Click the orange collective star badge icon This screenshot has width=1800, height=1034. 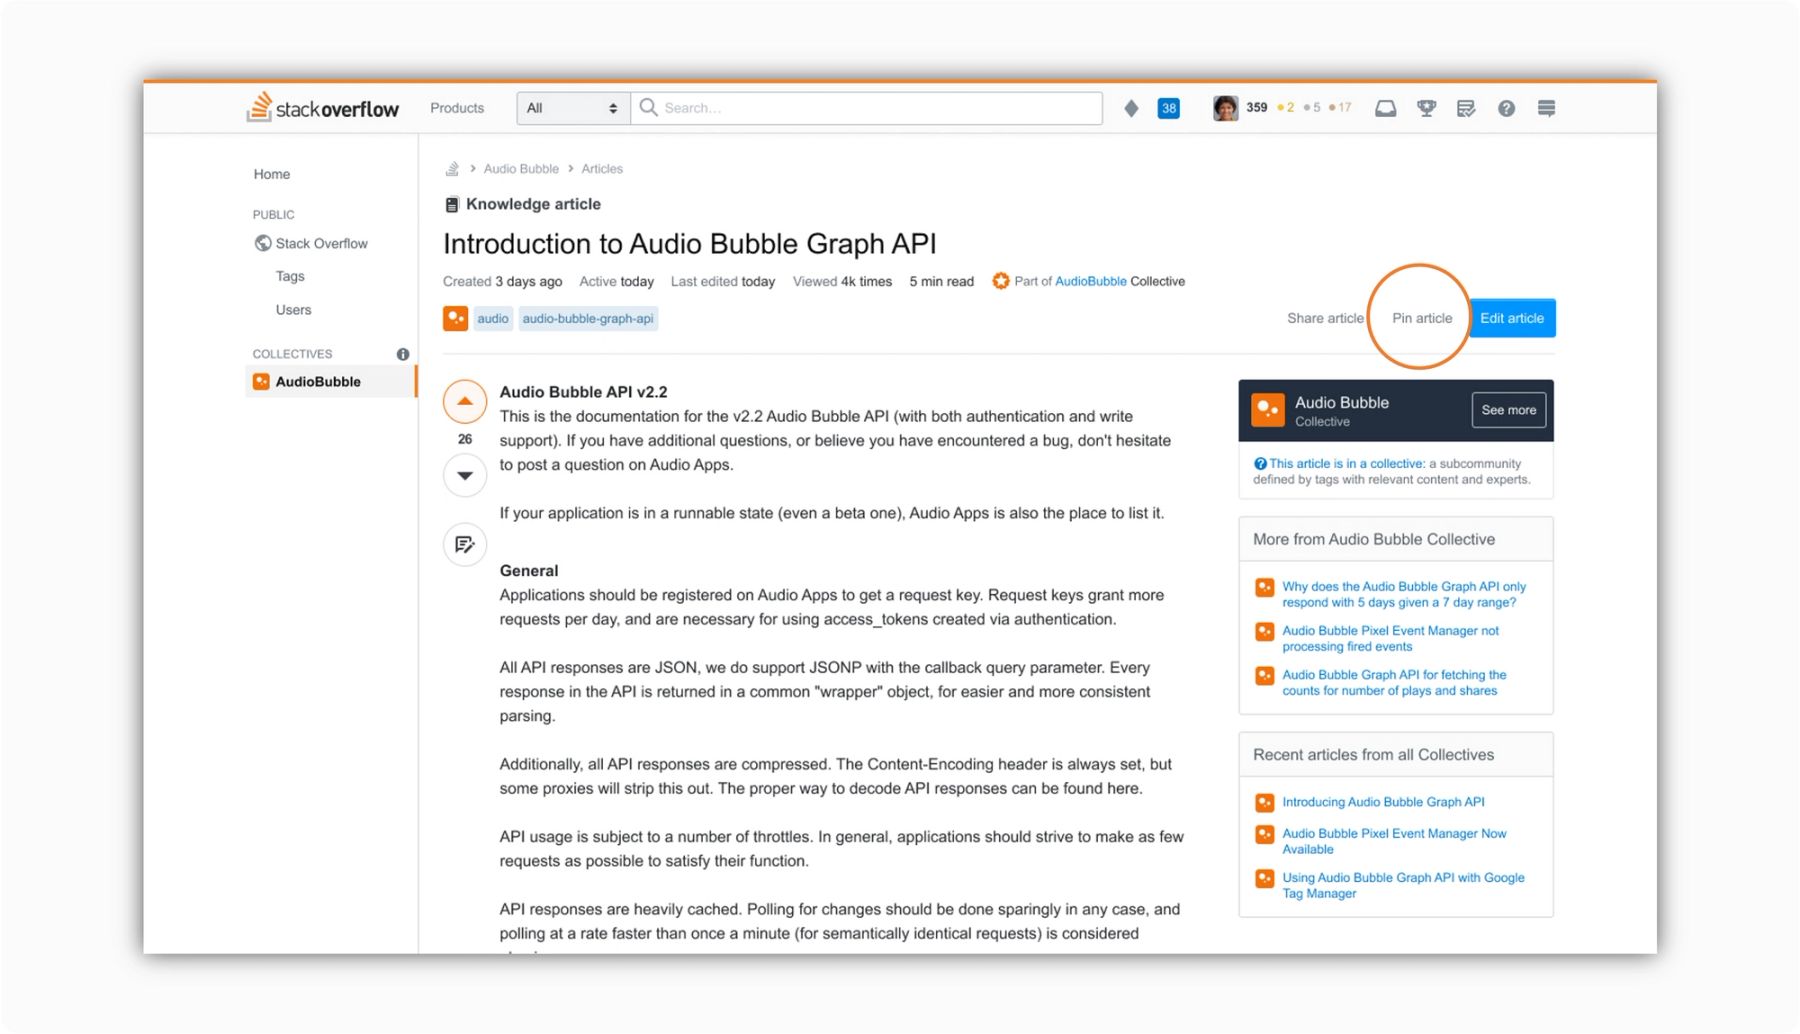[1000, 281]
